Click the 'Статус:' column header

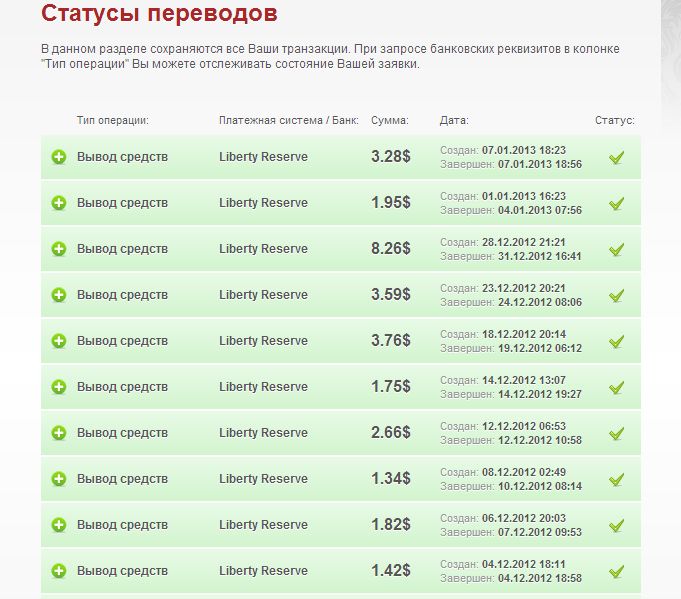coord(615,120)
